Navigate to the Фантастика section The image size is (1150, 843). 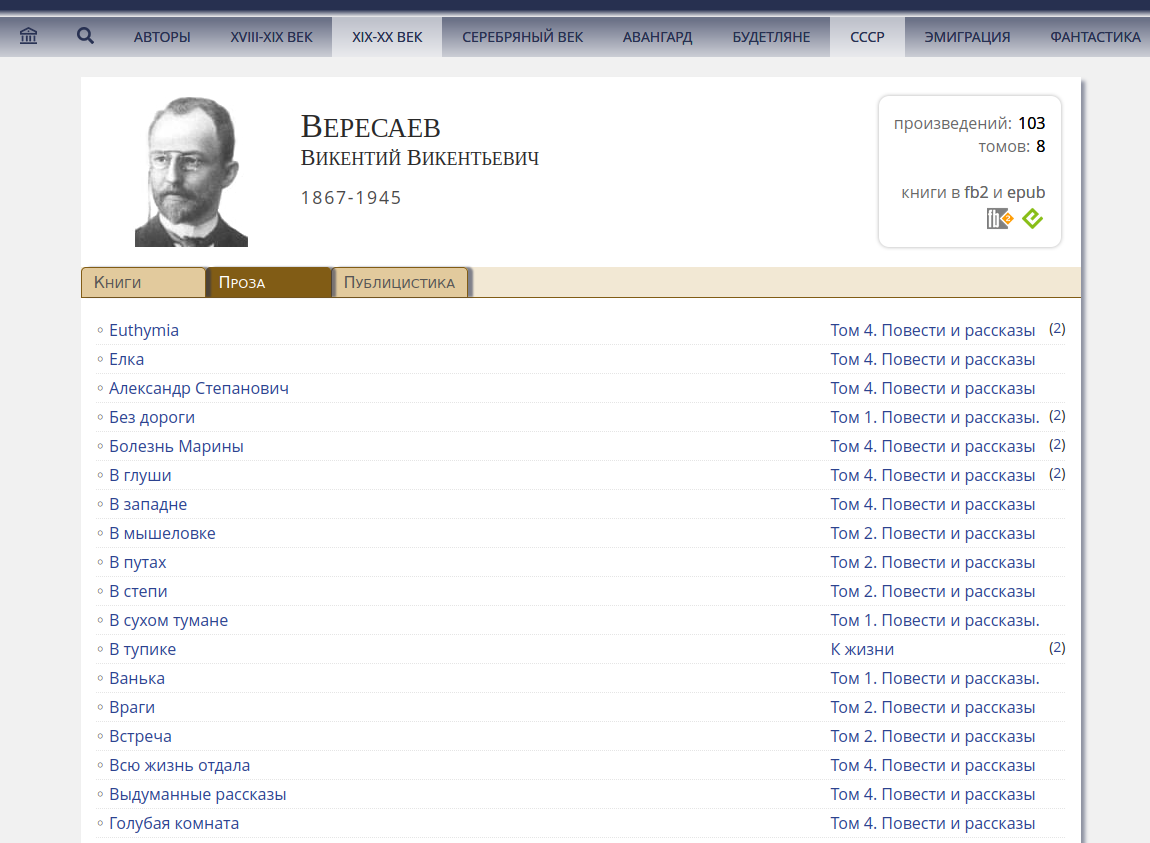[1095, 37]
